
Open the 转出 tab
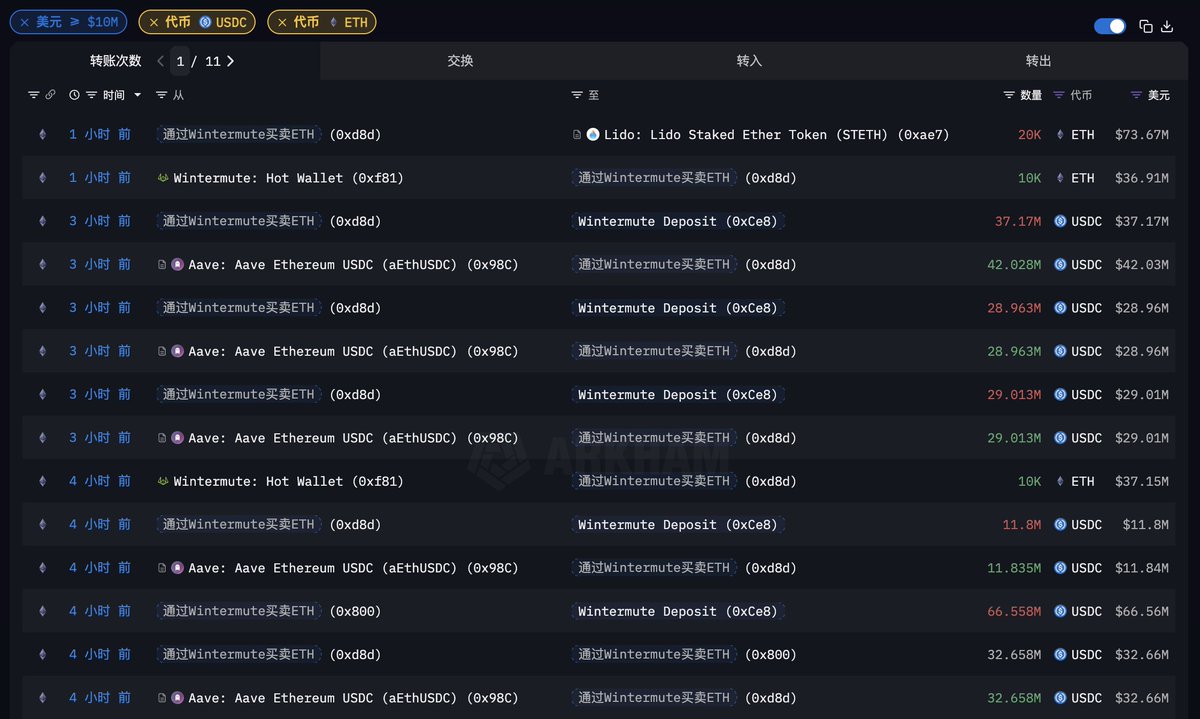1039,61
